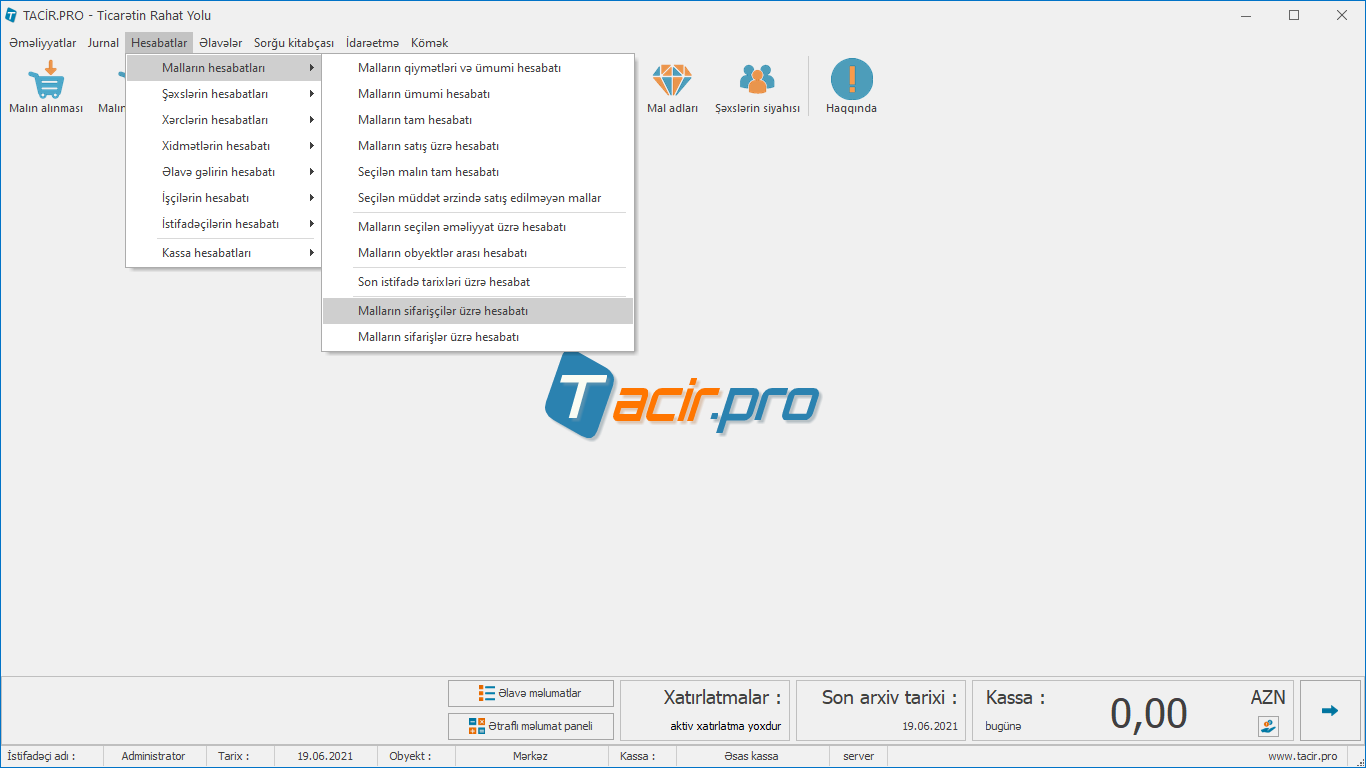
Task: Expand the Xərclərin hesabatları submenu
Action: coord(215,120)
